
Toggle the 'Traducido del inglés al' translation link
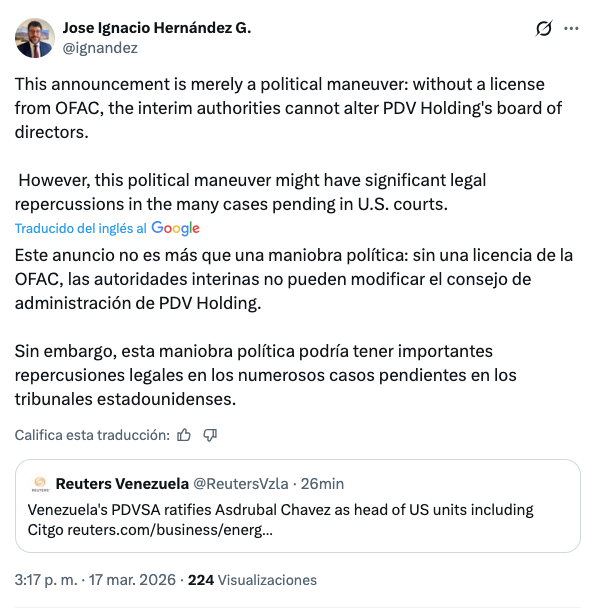pyautogui.click(x=81, y=228)
